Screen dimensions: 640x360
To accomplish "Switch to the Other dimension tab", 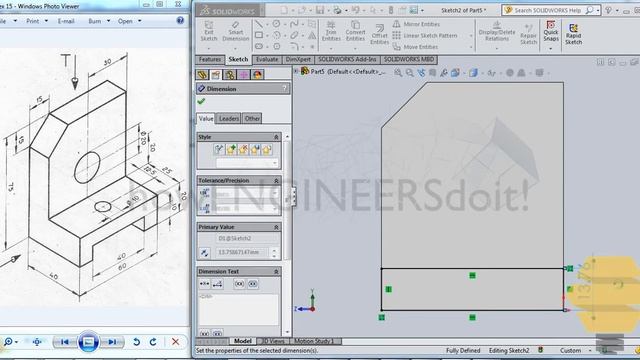I will click(x=252, y=119).
